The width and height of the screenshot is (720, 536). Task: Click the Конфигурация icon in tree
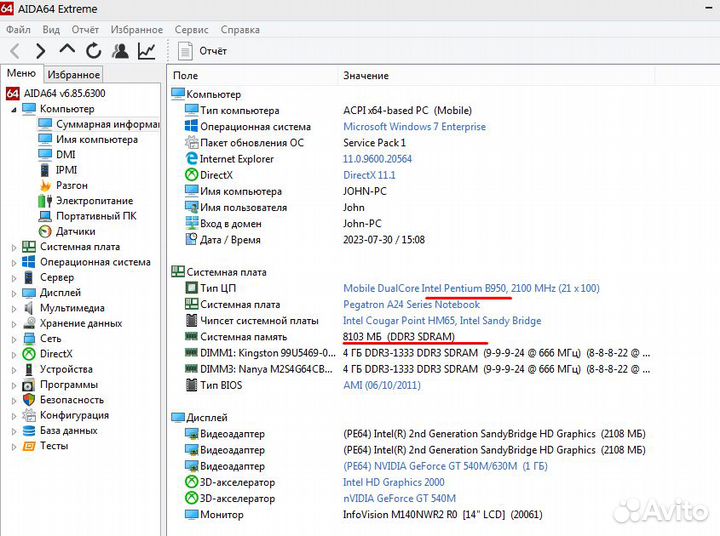(29, 415)
